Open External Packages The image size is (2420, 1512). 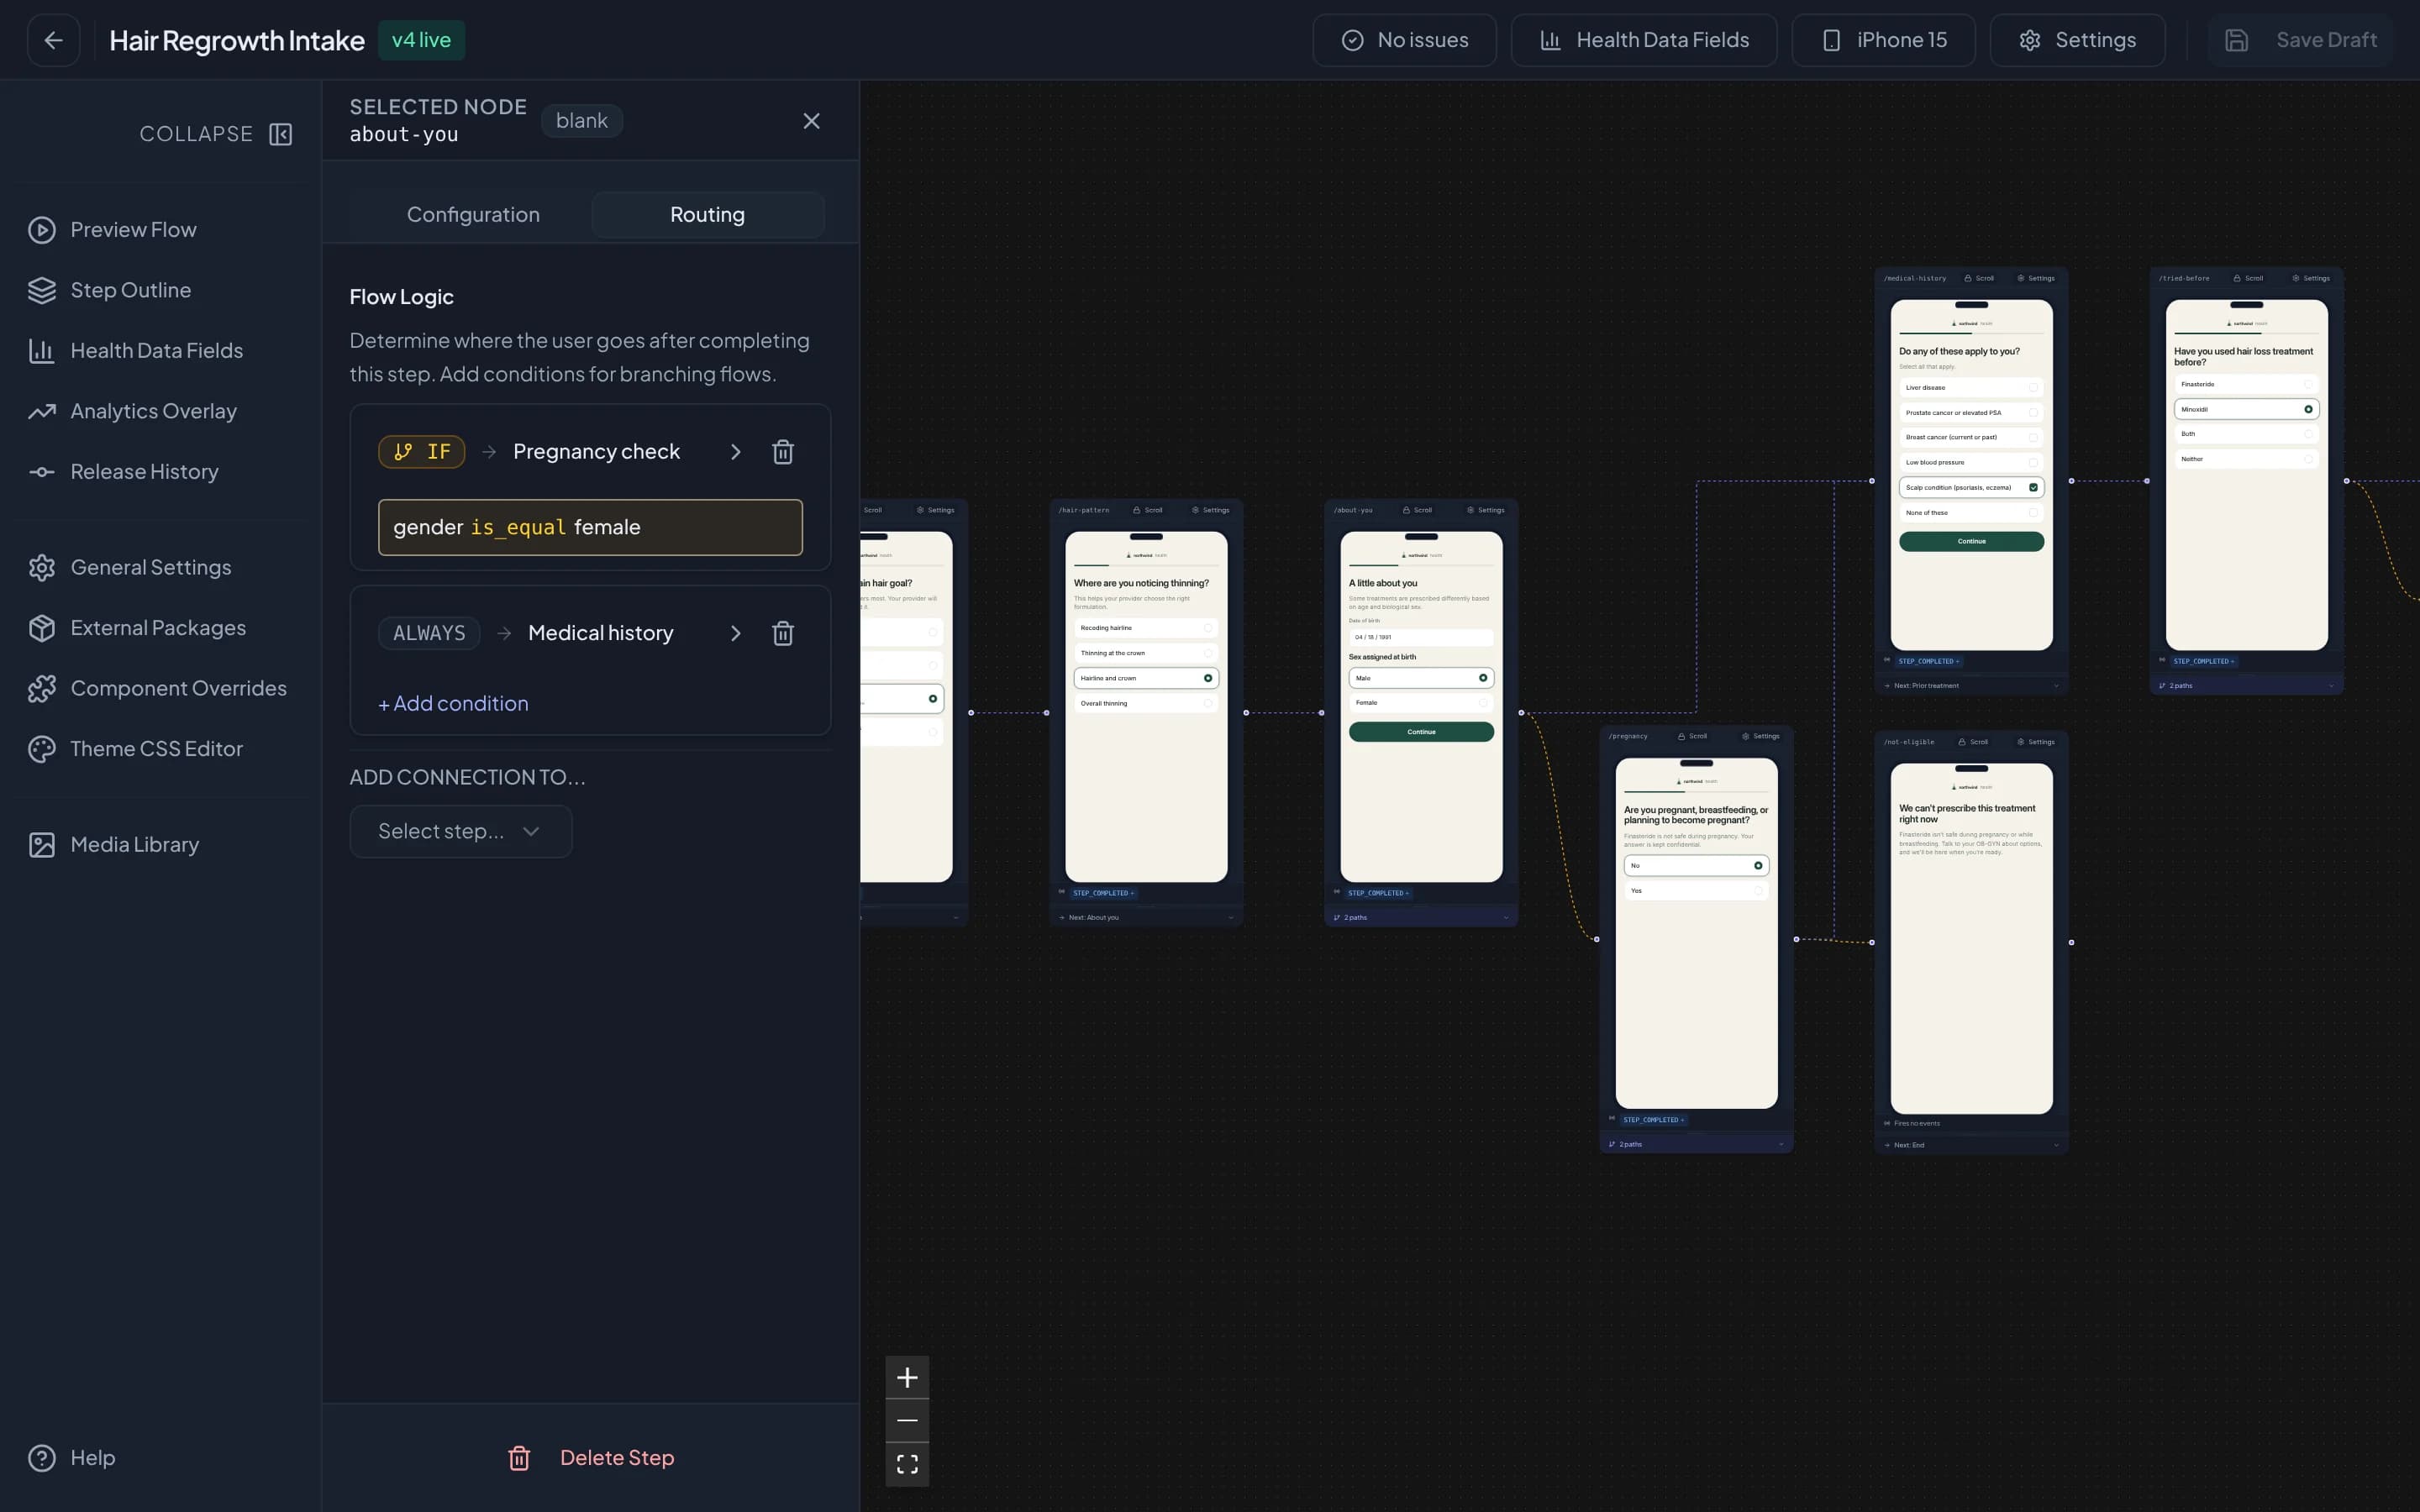(136, 628)
